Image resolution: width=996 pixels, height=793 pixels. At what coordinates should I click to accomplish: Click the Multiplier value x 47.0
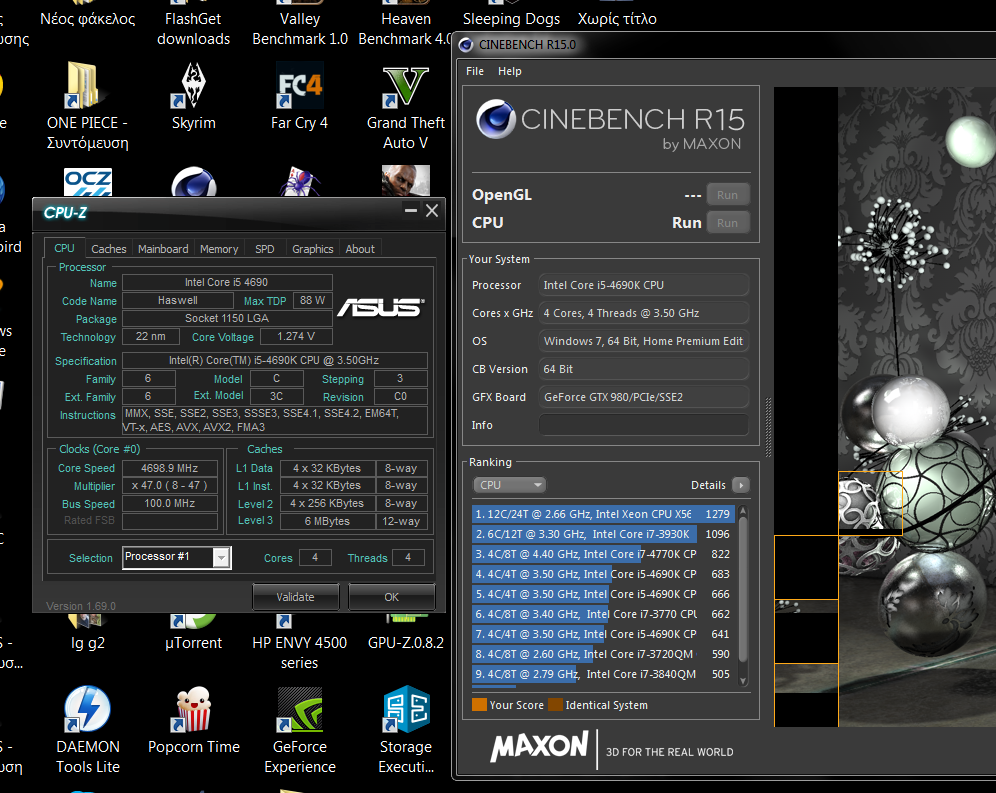170,485
